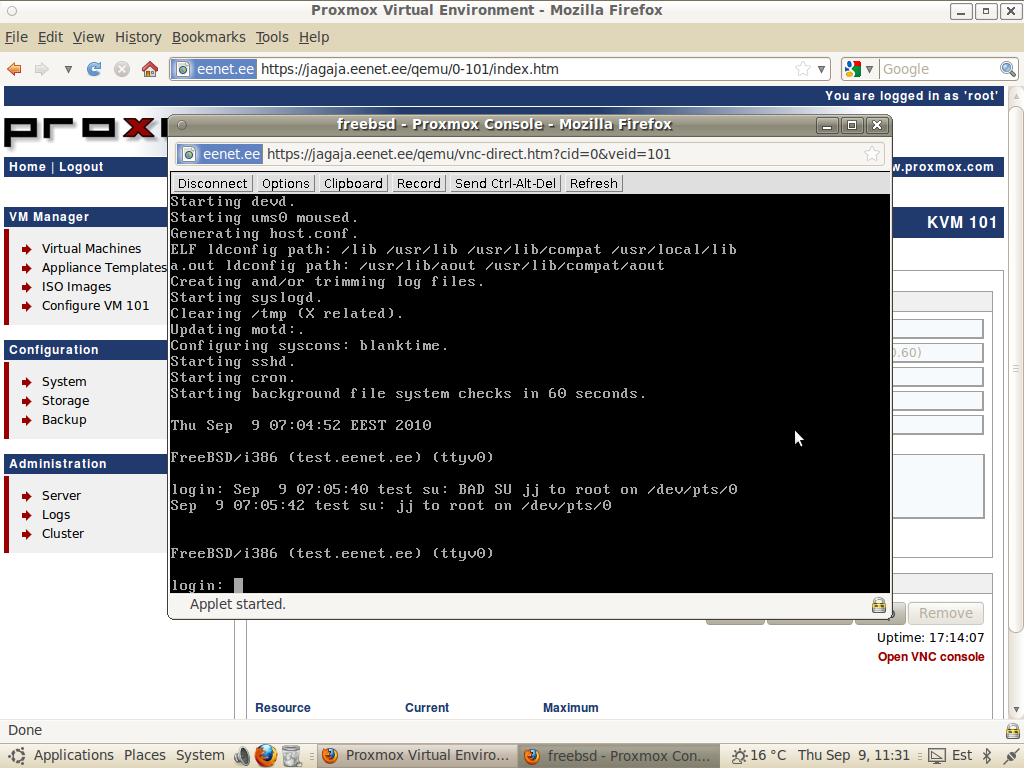Open the Google search engine selector dropdown
The width and height of the screenshot is (1024, 768).
tap(858, 69)
